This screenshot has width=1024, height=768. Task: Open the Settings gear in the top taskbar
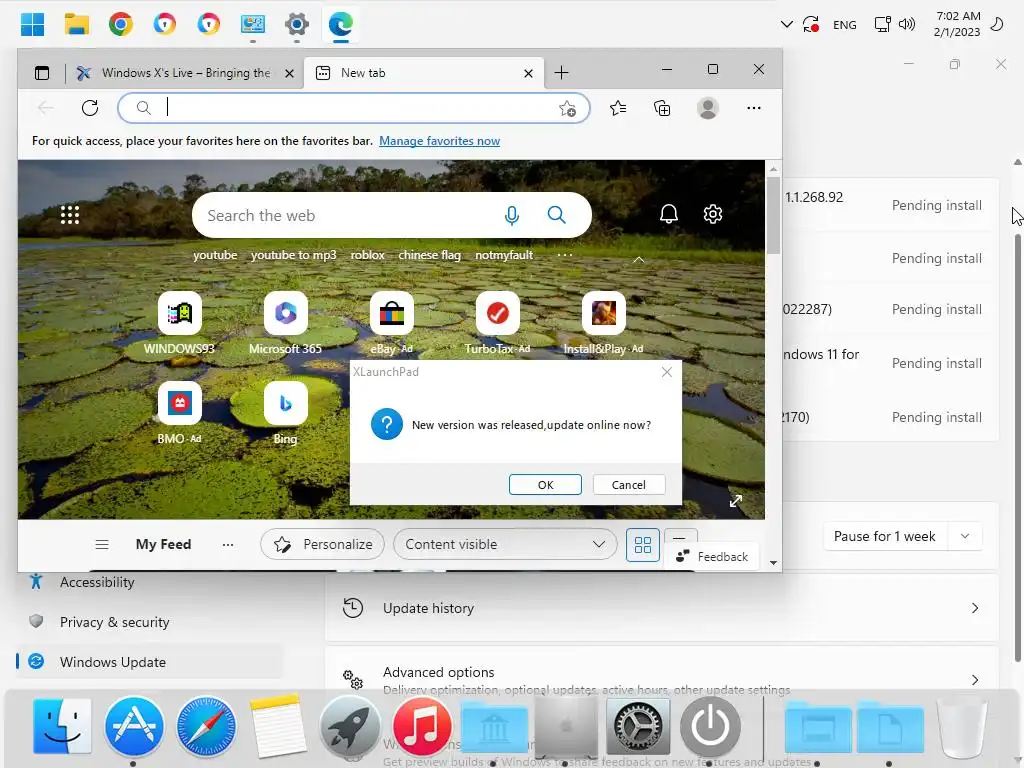(296, 25)
